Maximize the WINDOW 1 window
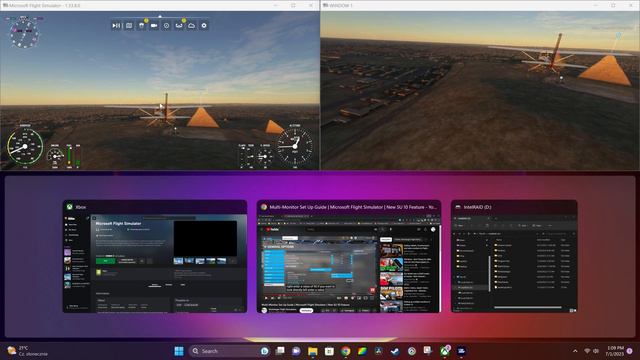The image size is (640, 360). pos(613,5)
